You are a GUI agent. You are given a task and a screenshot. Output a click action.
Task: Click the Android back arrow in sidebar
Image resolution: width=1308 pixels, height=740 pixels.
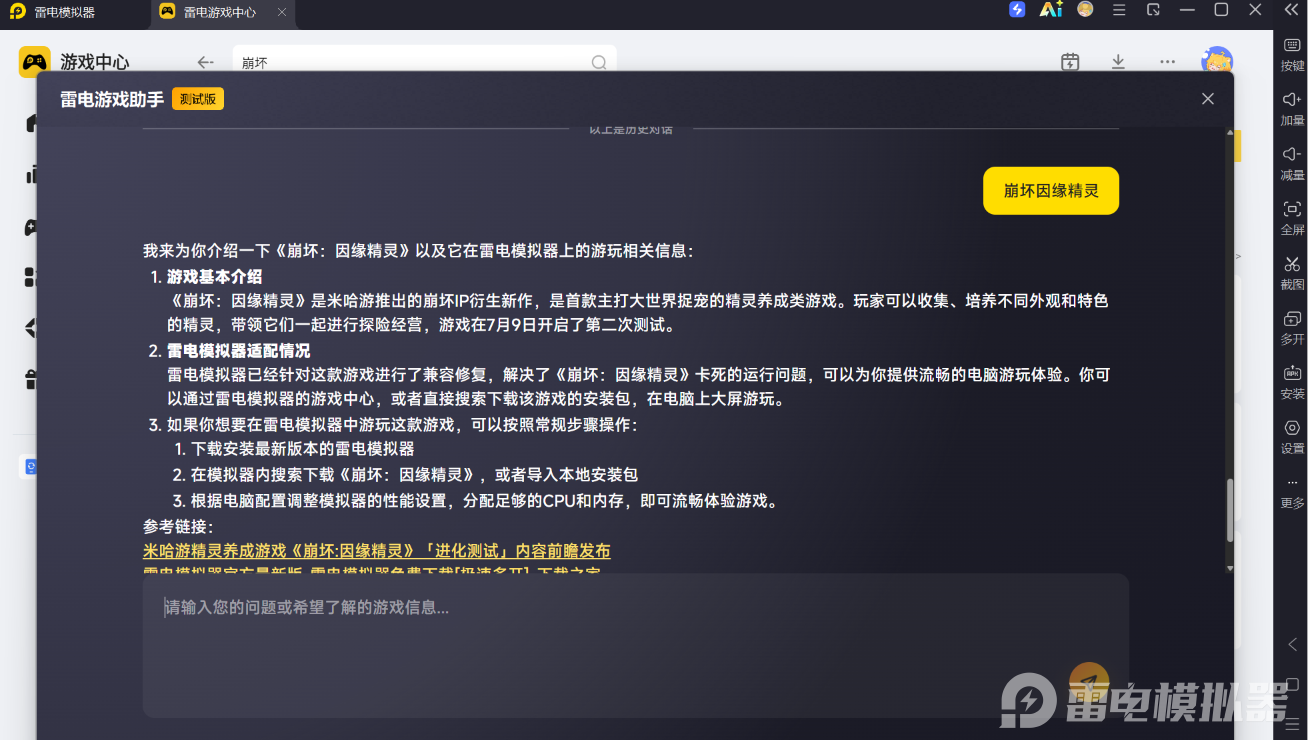tap(1292, 645)
